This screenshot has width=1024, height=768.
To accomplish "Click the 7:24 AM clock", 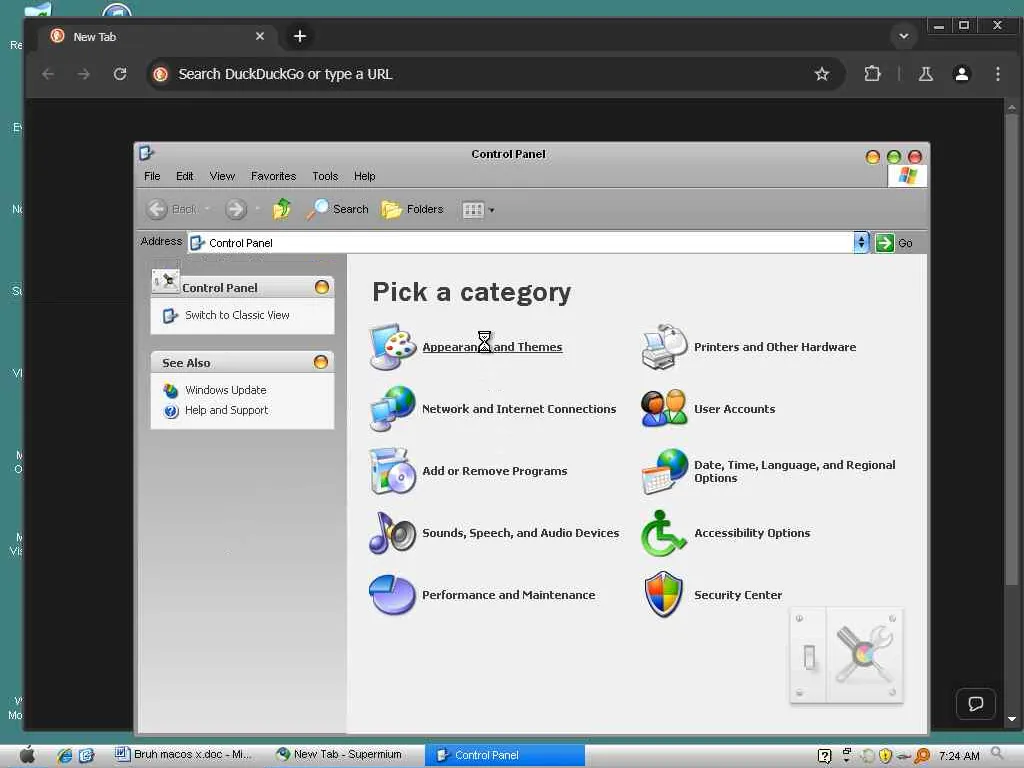I will 959,756.
